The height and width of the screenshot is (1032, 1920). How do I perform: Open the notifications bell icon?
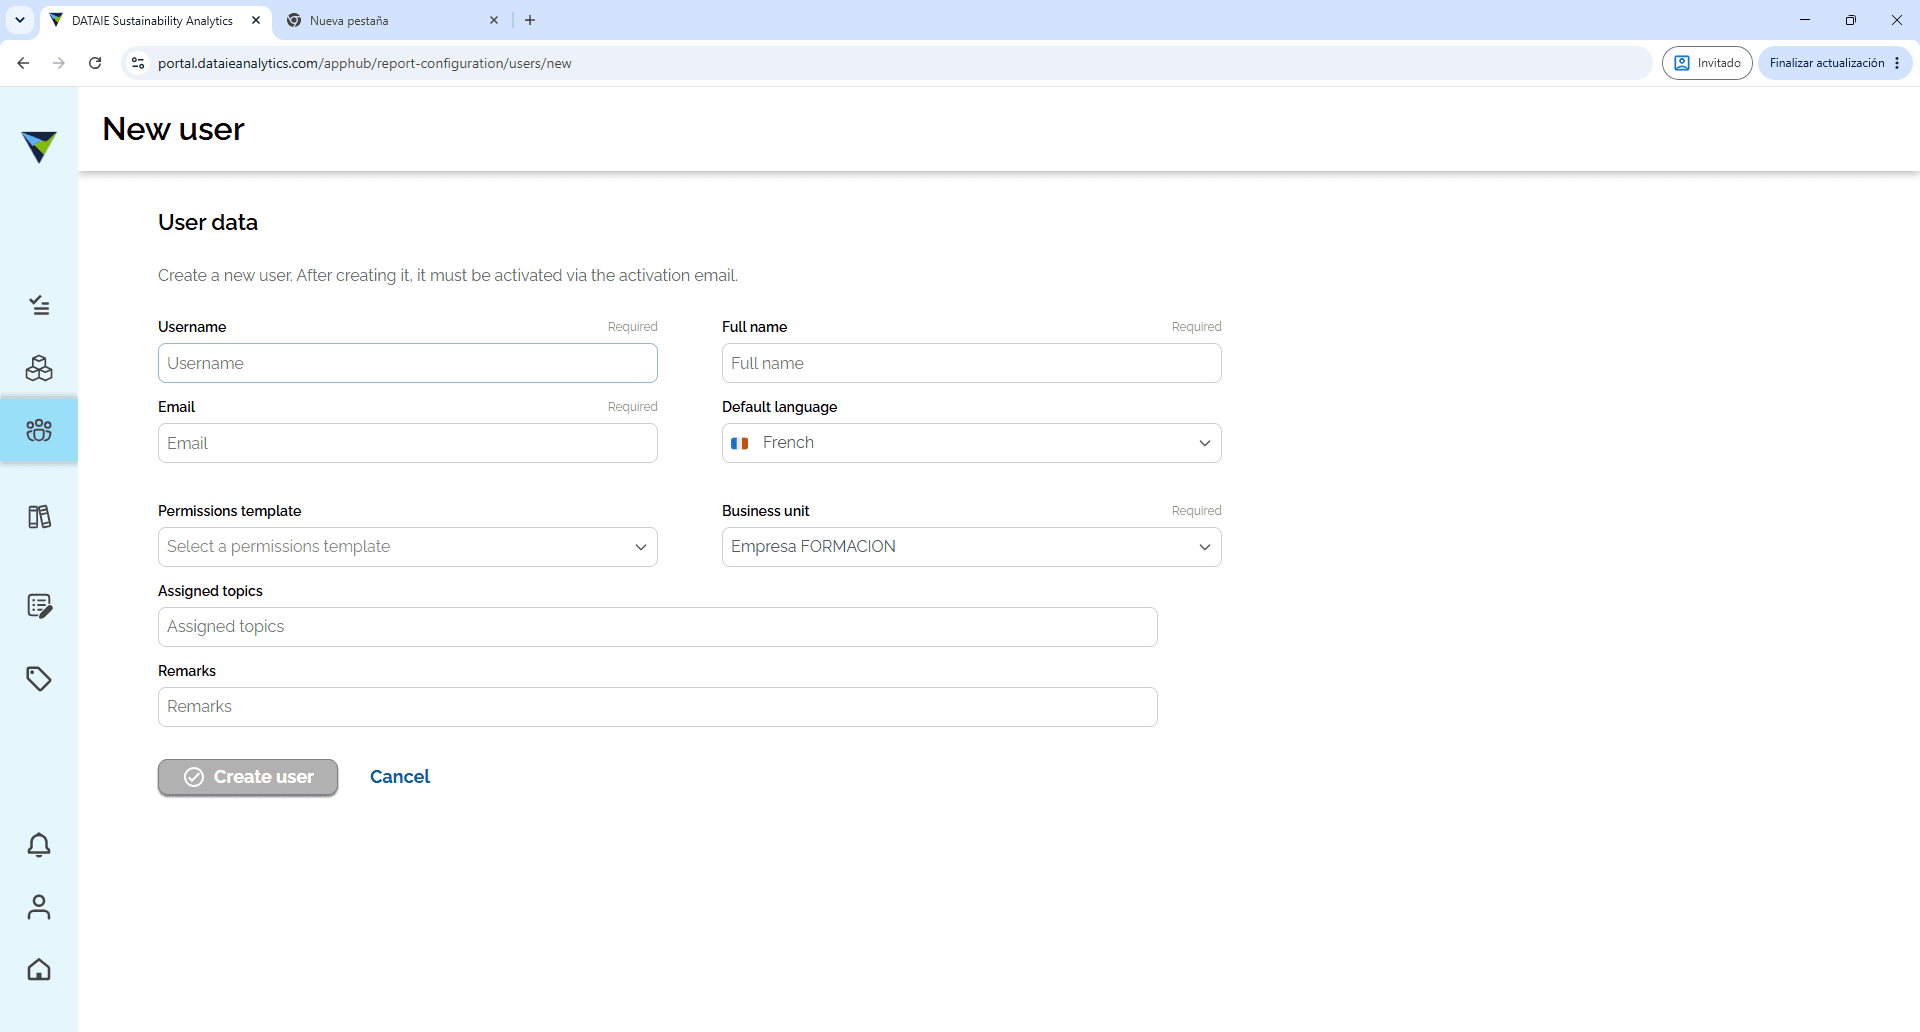tap(39, 845)
